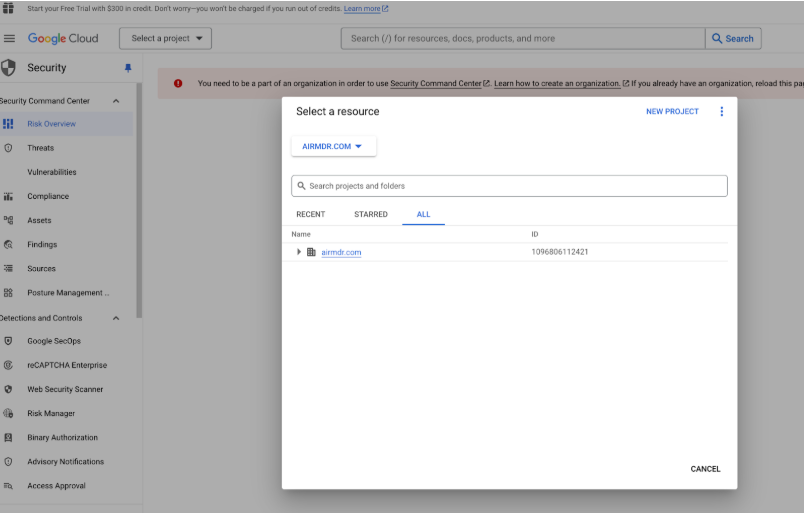Click the NEW PROJECT button
Screen dimensions: 804x513
[x=672, y=111]
